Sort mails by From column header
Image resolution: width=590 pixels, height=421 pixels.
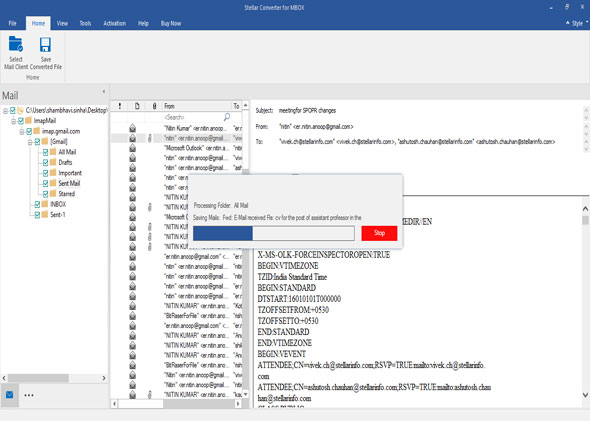click(197, 106)
